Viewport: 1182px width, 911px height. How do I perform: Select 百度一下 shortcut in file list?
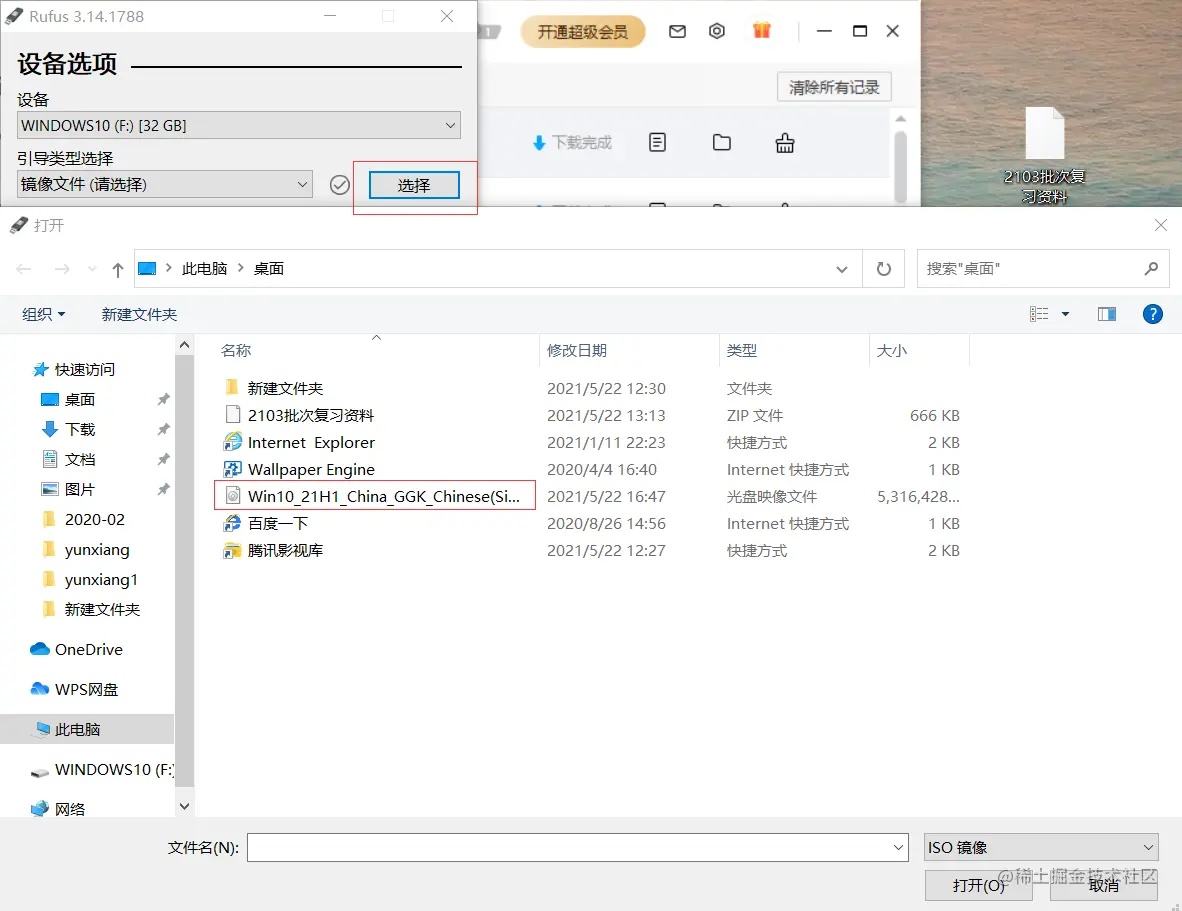[277, 524]
